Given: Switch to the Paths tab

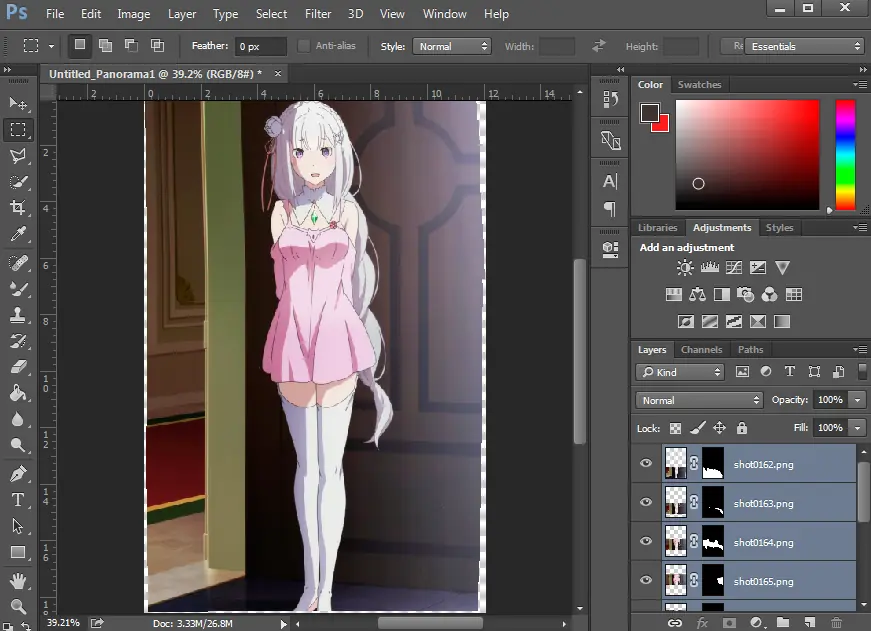Looking at the screenshot, I should pos(750,349).
